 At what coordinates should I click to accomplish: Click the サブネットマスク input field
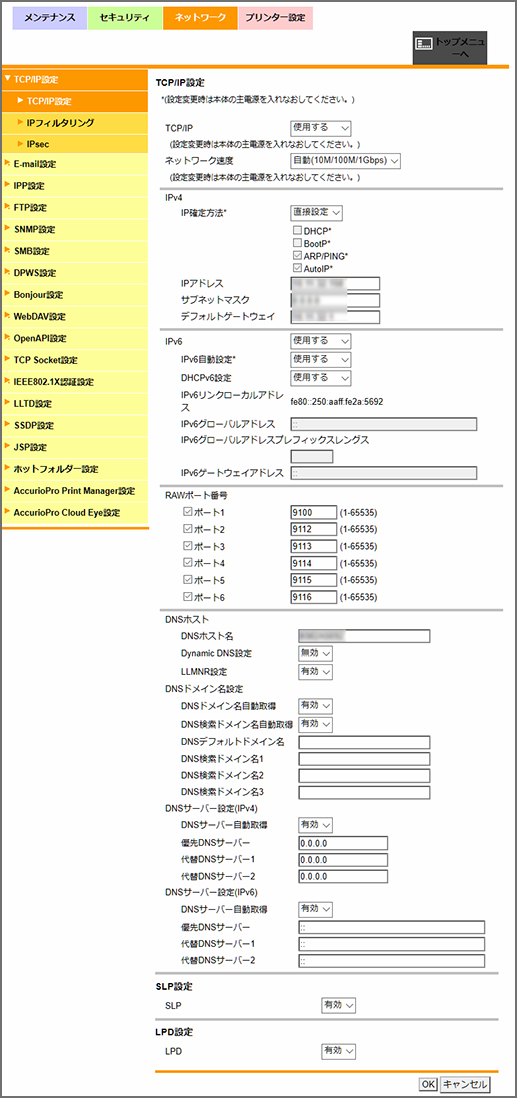pyautogui.click(x=334, y=300)
